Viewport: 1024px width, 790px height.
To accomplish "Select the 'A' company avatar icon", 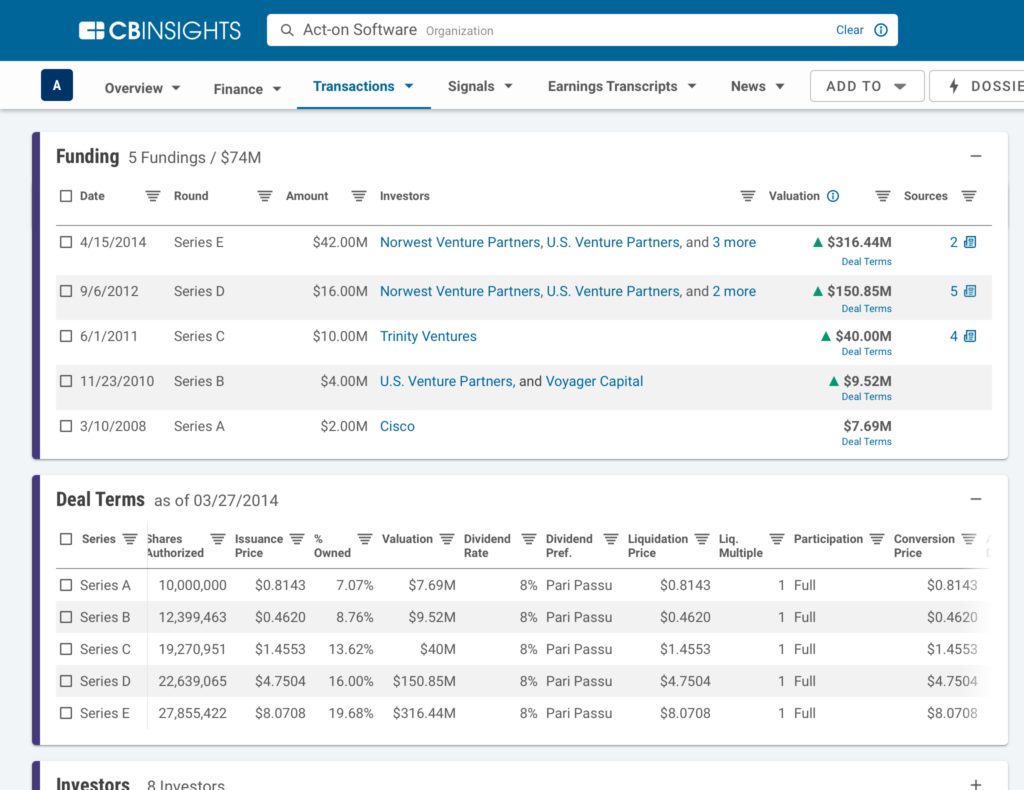I will [56, 85].
